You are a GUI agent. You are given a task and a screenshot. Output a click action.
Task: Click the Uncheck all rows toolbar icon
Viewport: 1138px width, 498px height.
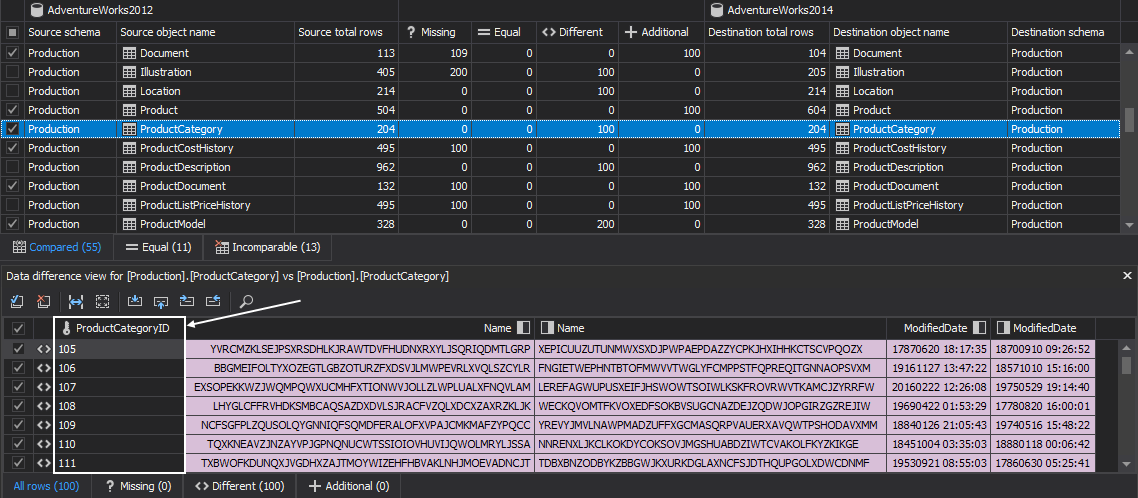coord(43,300)
